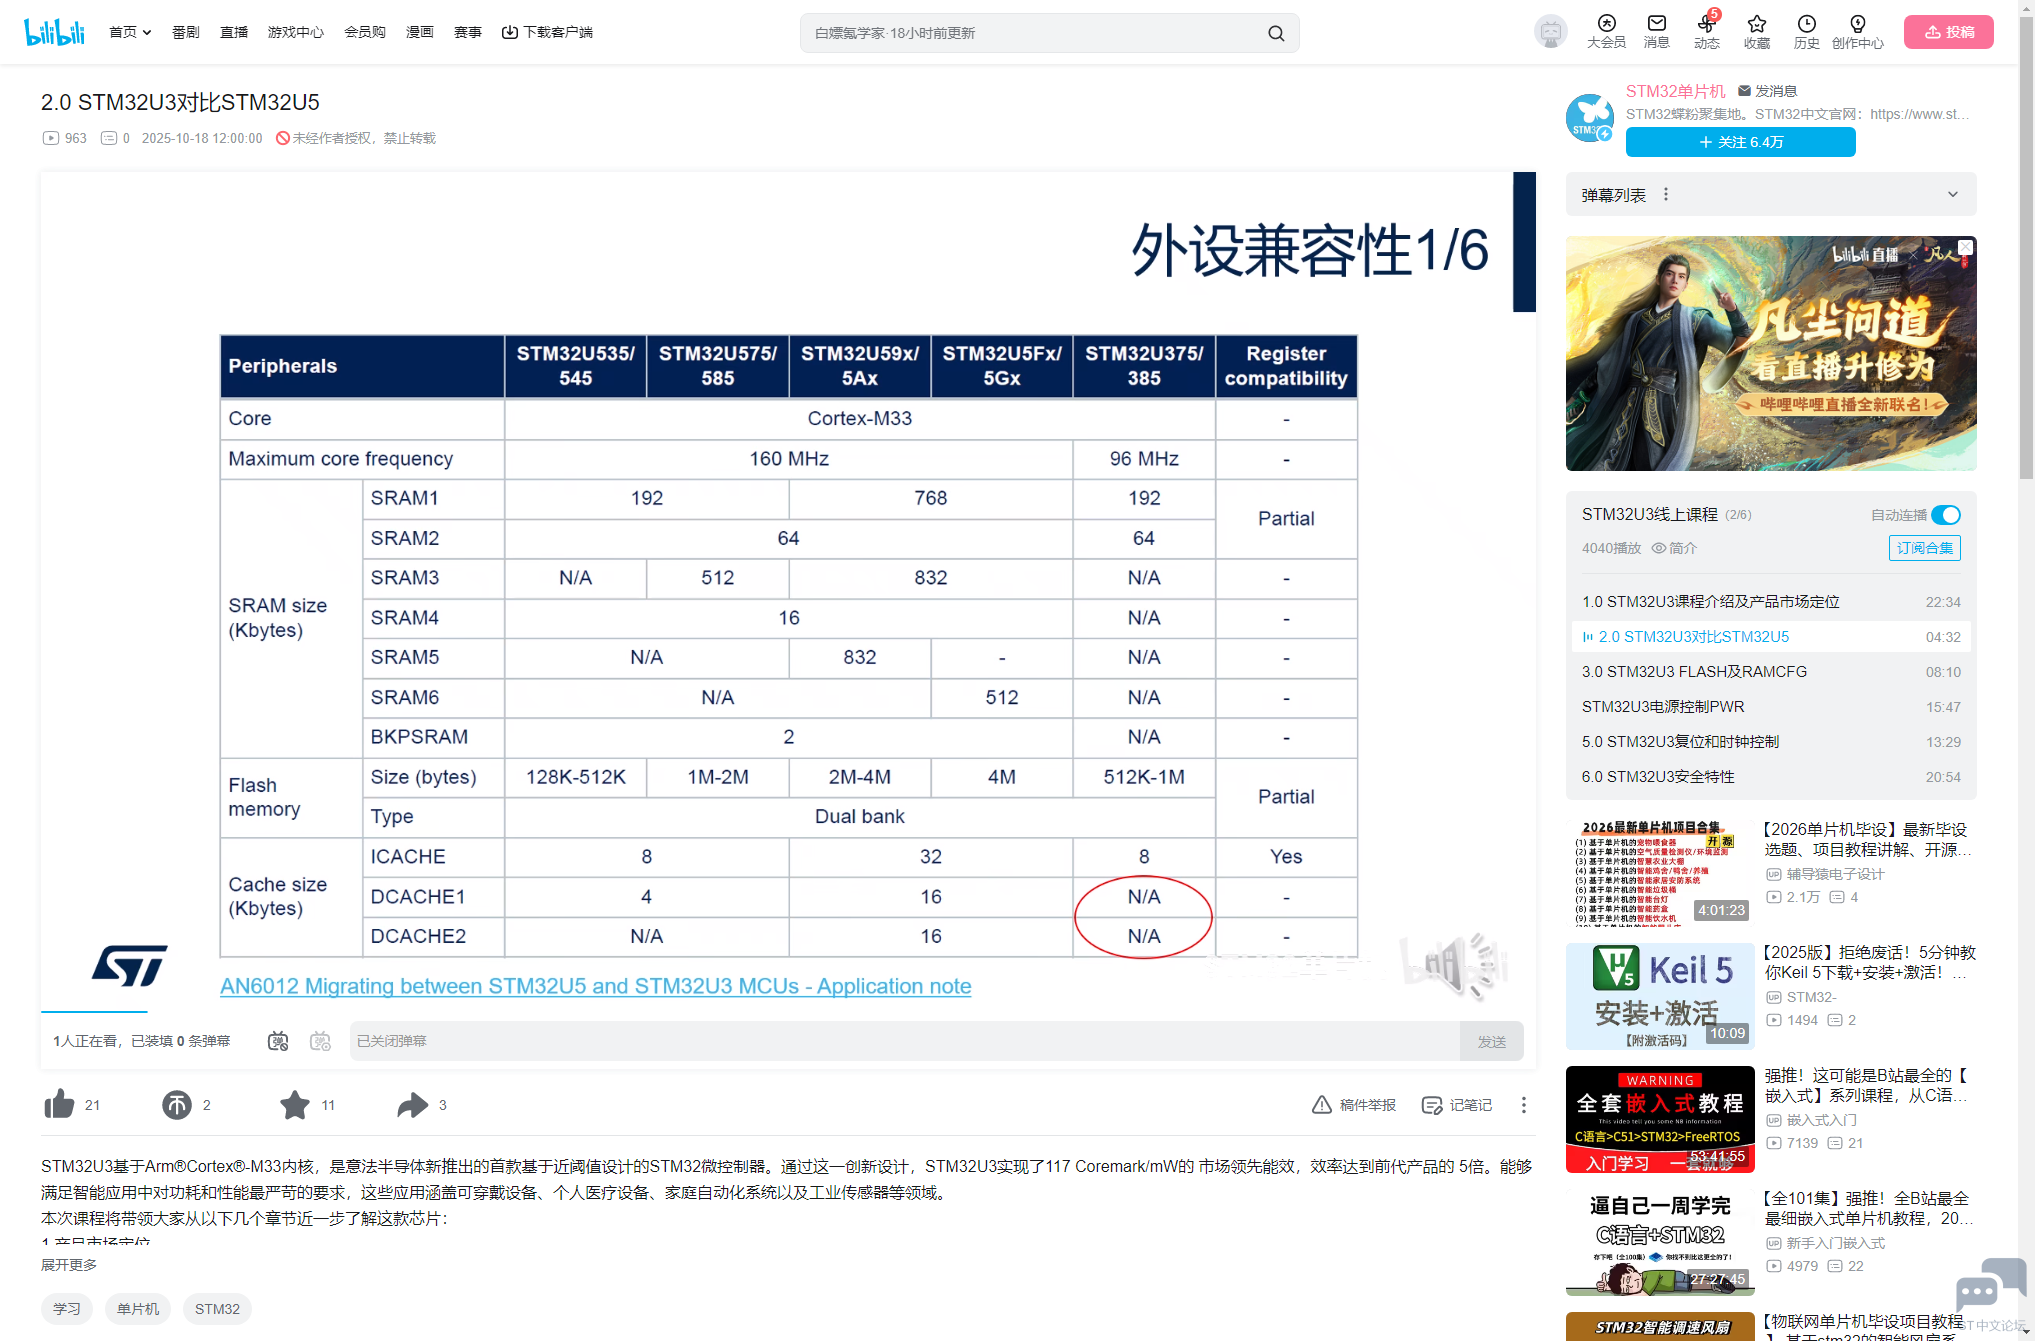Expand description with 展开更多

[x=69, y=1265]
